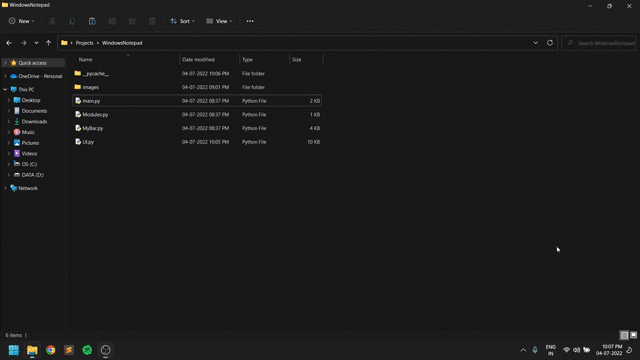Viewport: 640px width, 360px height.
Task: Sort by Type column header
Action: tap(247, 60)
